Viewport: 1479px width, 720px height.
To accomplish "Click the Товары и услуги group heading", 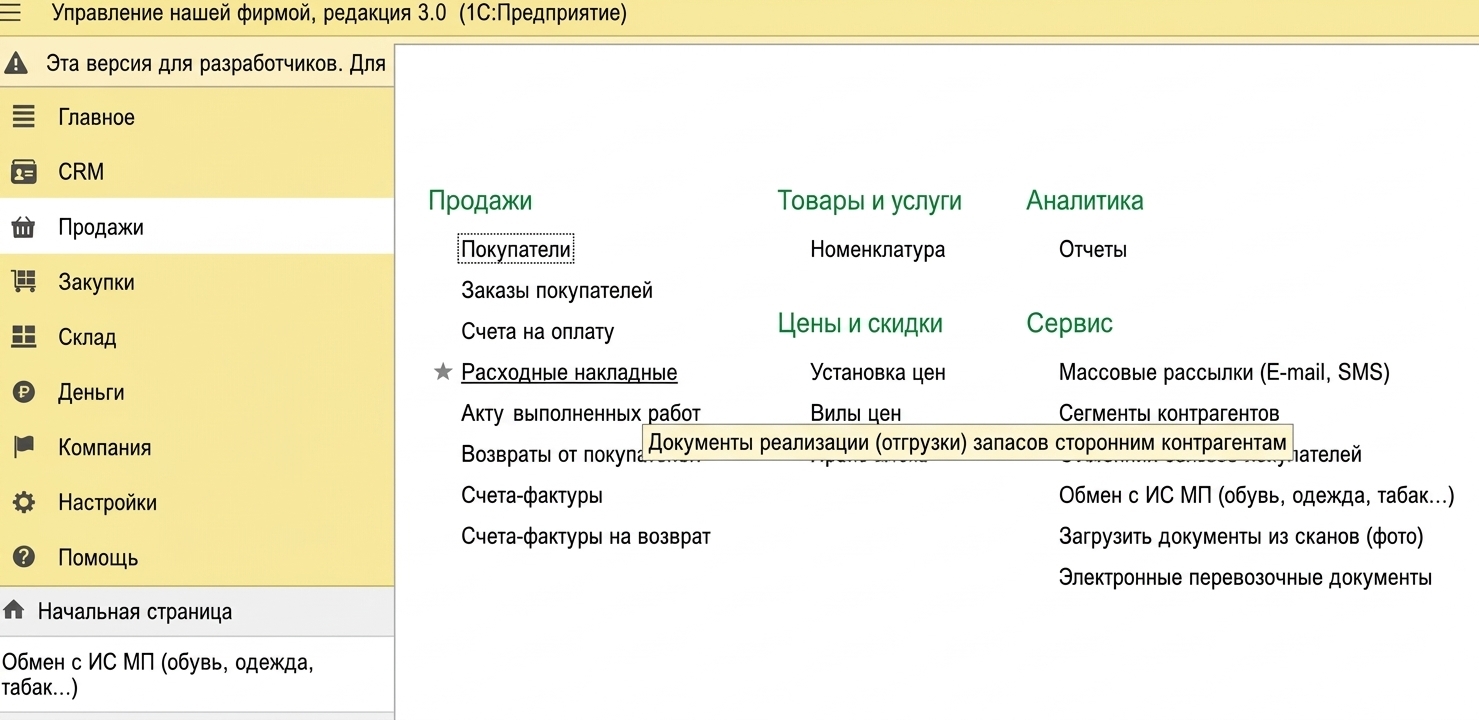I will (869, 200).
